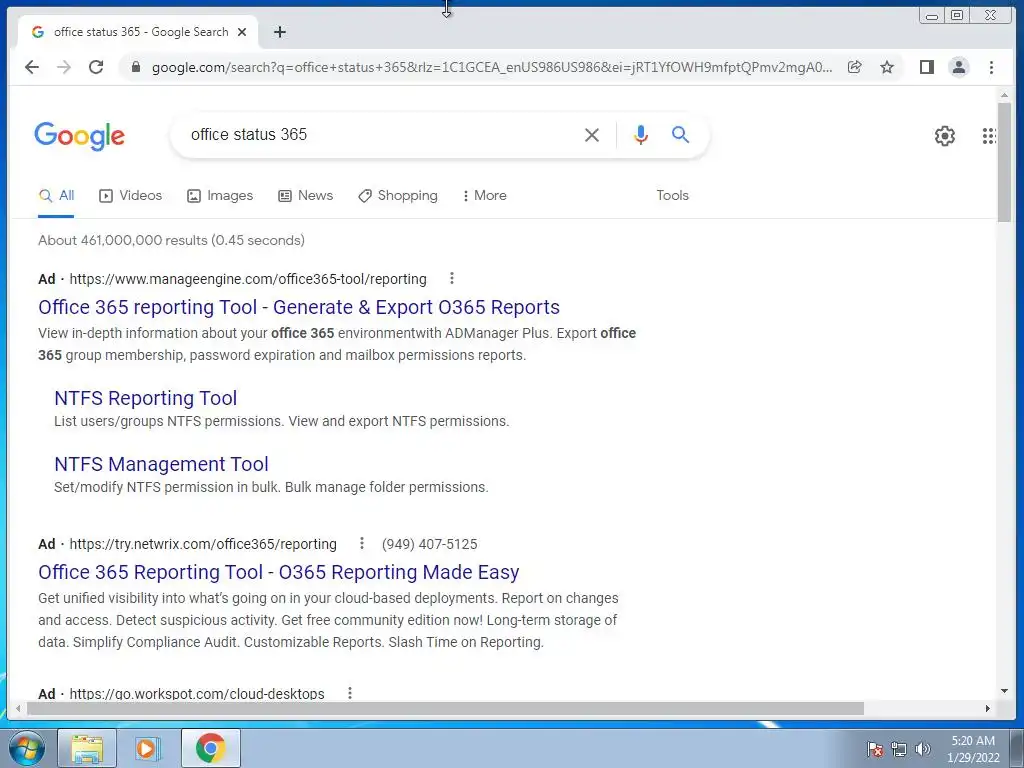Share this page from address bar

point(854,67)
